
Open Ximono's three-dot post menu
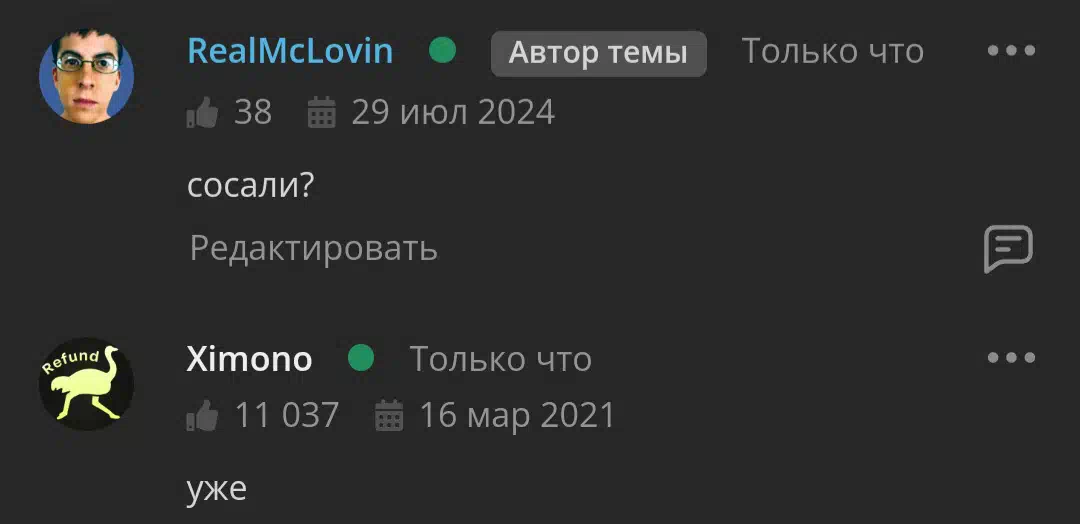(x=1011, y=357)
